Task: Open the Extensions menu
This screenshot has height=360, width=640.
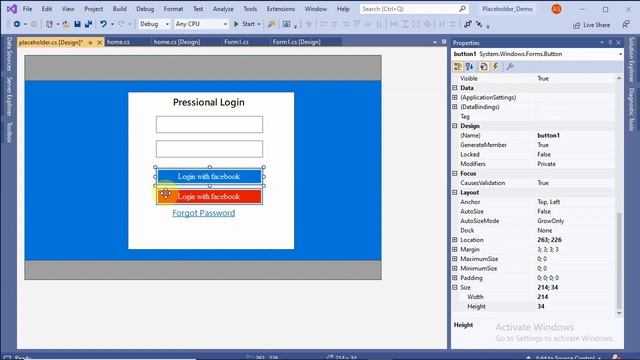Action: [x=280, y=9]
